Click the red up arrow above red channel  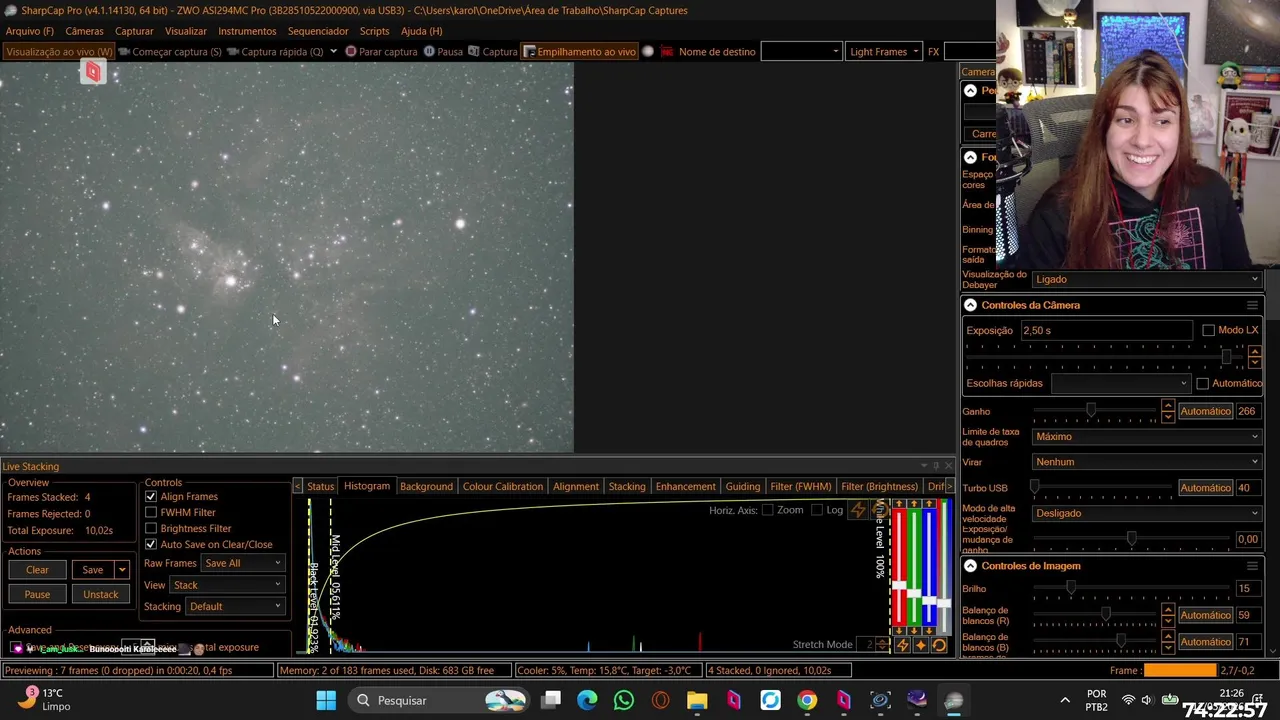pos(898,504)
